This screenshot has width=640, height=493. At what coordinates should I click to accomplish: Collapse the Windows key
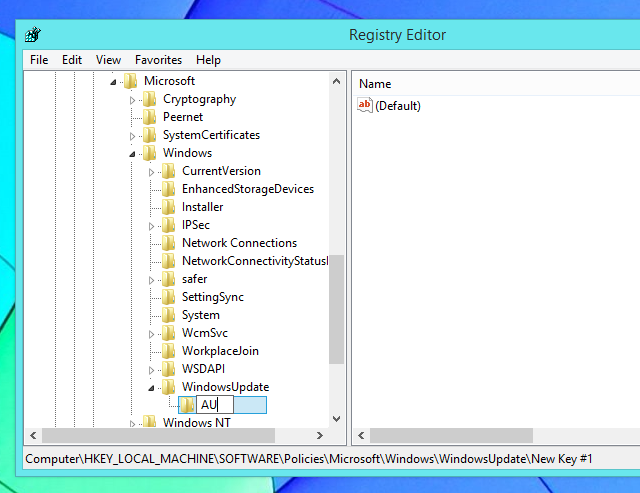[132, 154]
